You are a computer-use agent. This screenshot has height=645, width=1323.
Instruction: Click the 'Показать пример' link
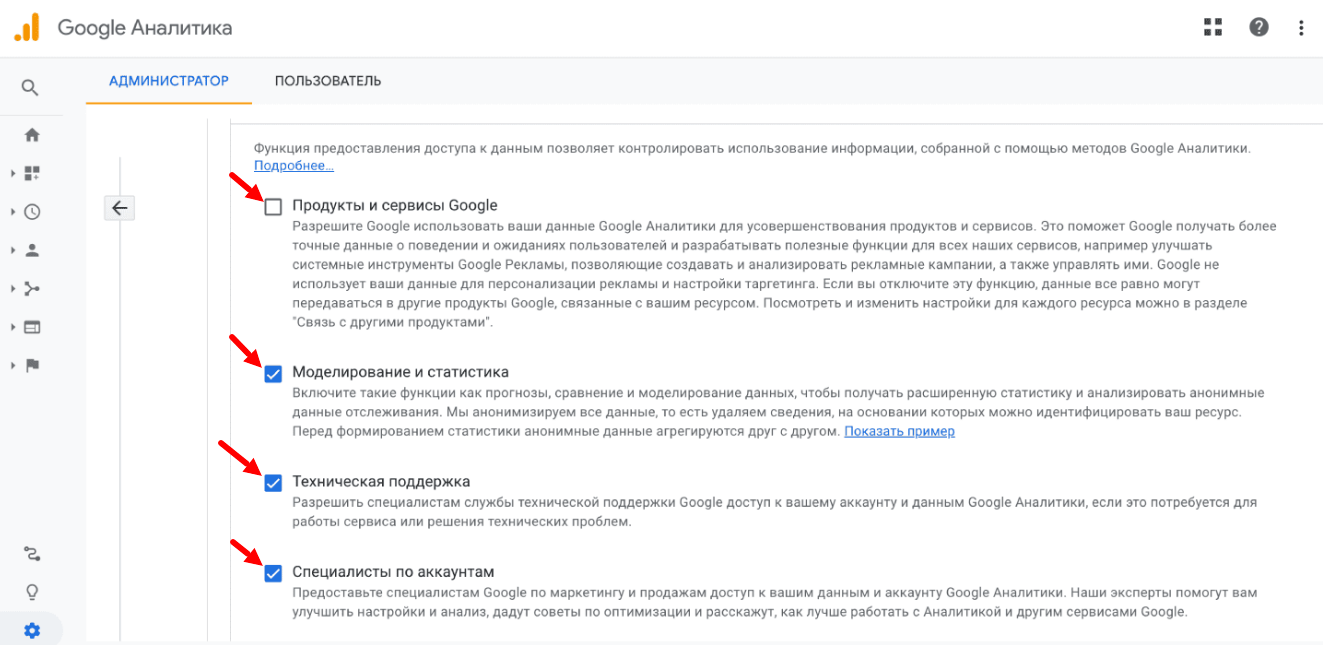coord(899,432)
